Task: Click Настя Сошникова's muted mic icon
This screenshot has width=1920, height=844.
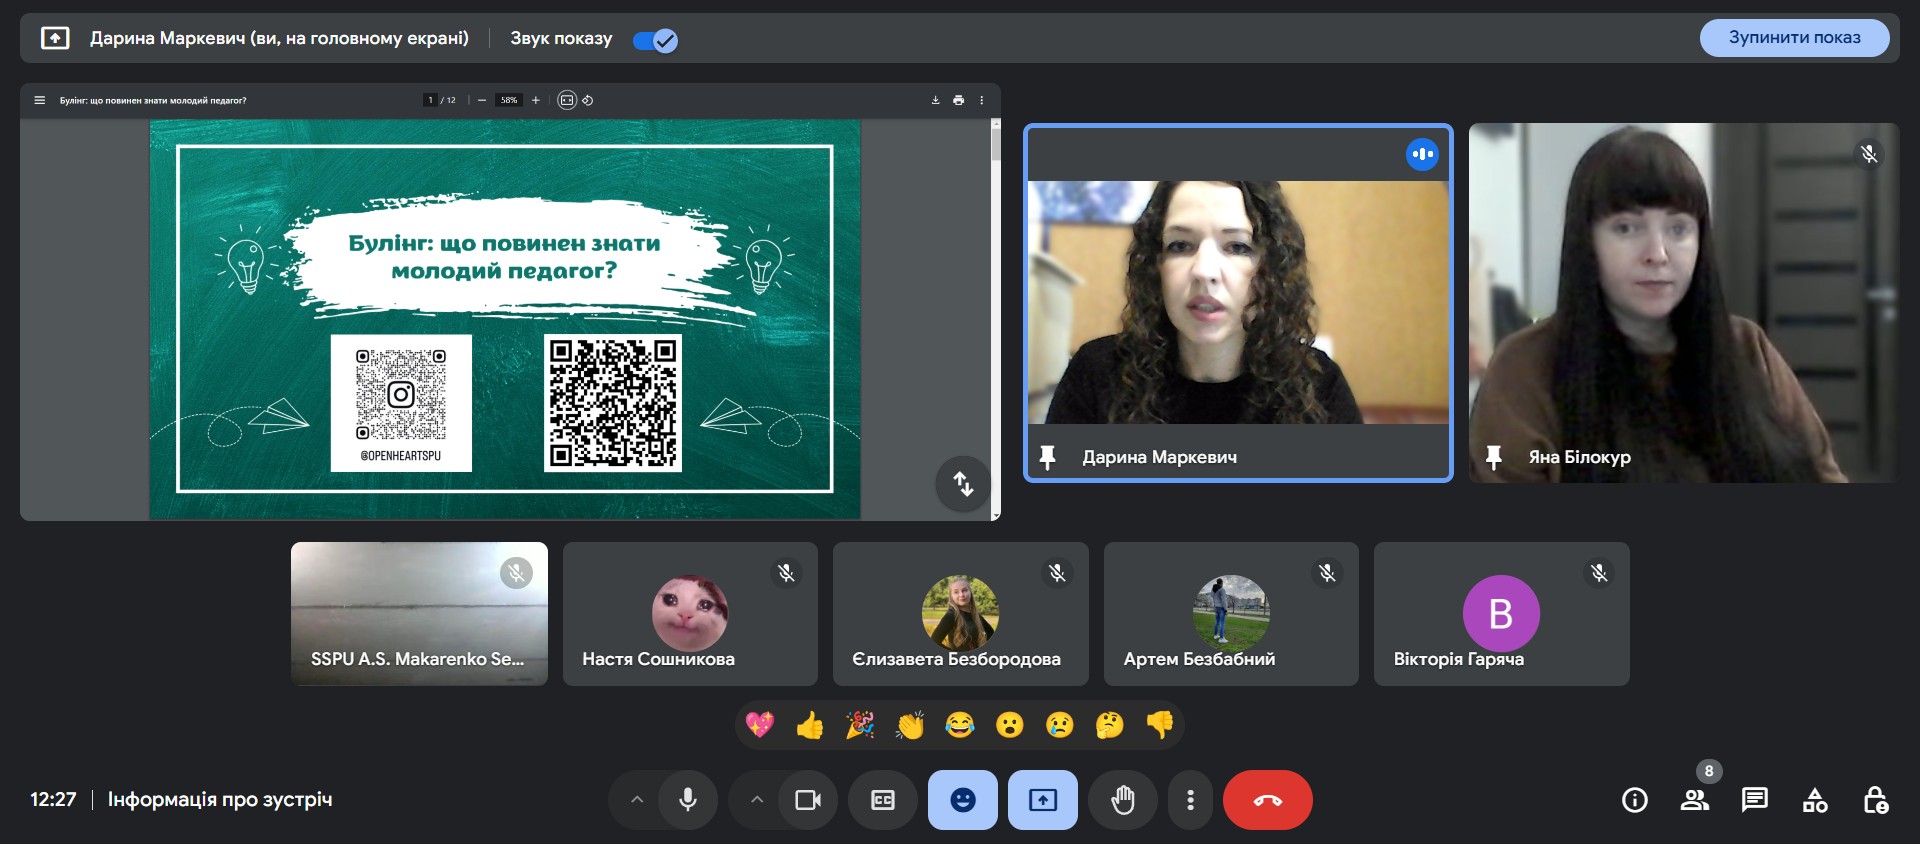Action: coord(787,573)
